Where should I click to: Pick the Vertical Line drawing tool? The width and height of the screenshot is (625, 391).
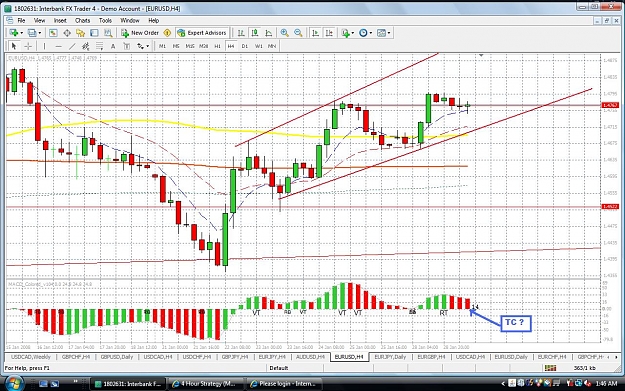(44, 46)
